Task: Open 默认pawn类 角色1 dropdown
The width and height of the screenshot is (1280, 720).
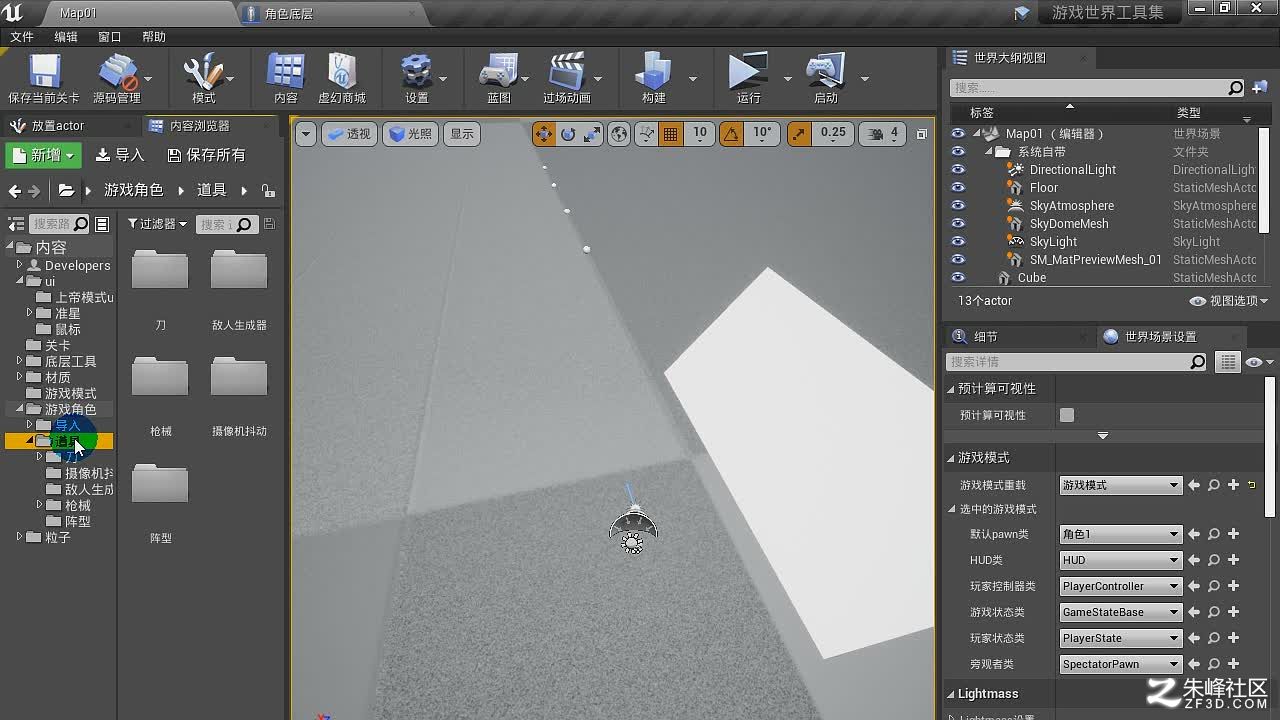Action: tap(1120, 534)
